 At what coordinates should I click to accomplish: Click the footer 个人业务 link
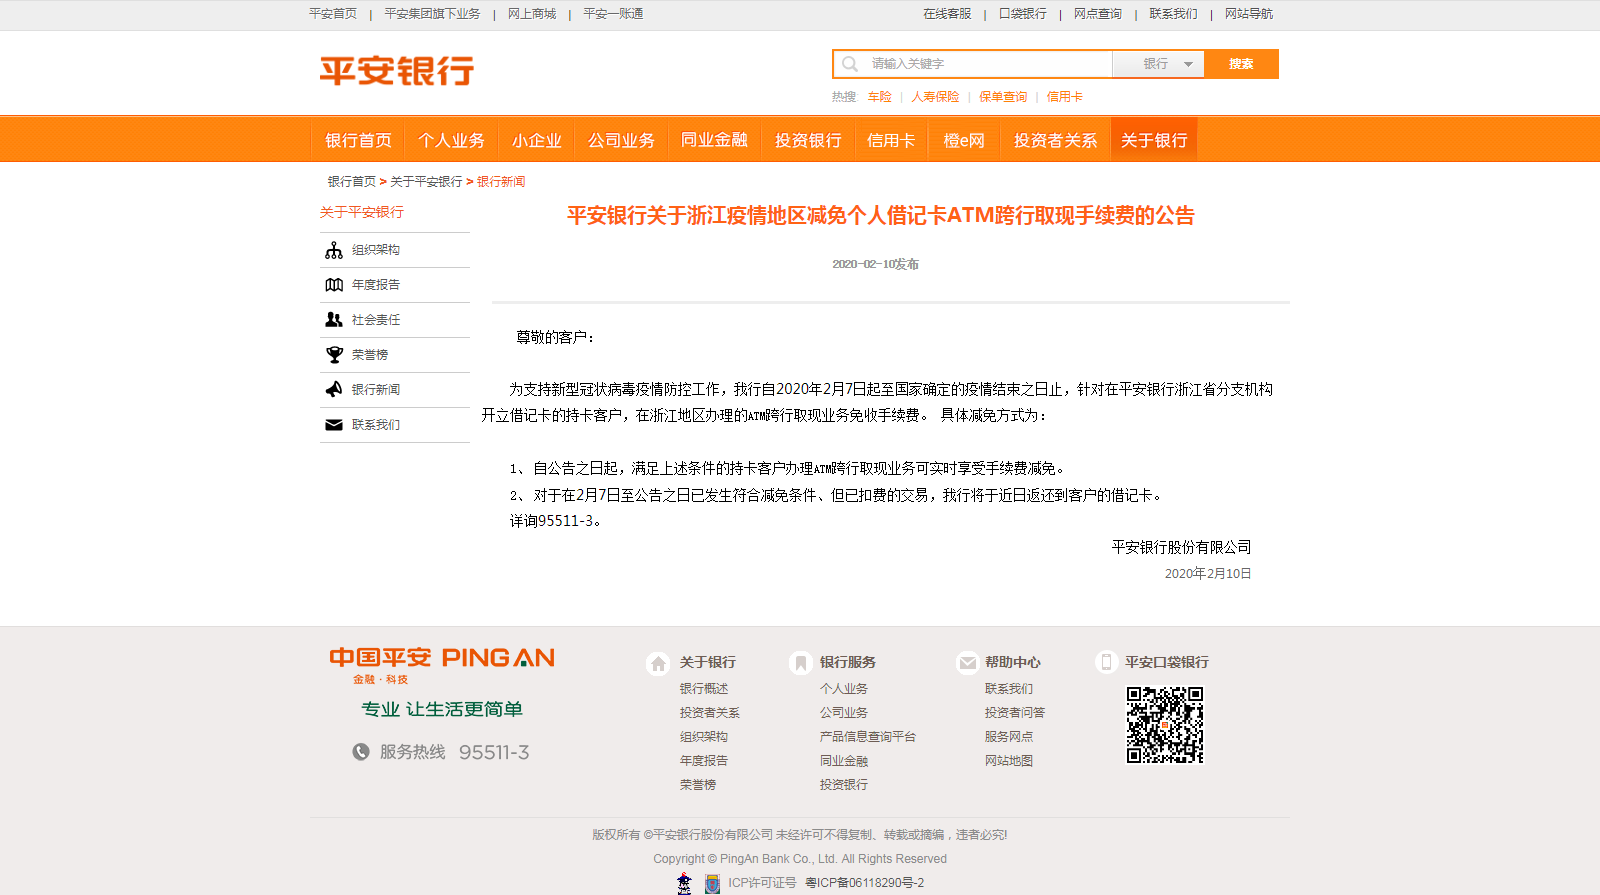click(844, 689)
